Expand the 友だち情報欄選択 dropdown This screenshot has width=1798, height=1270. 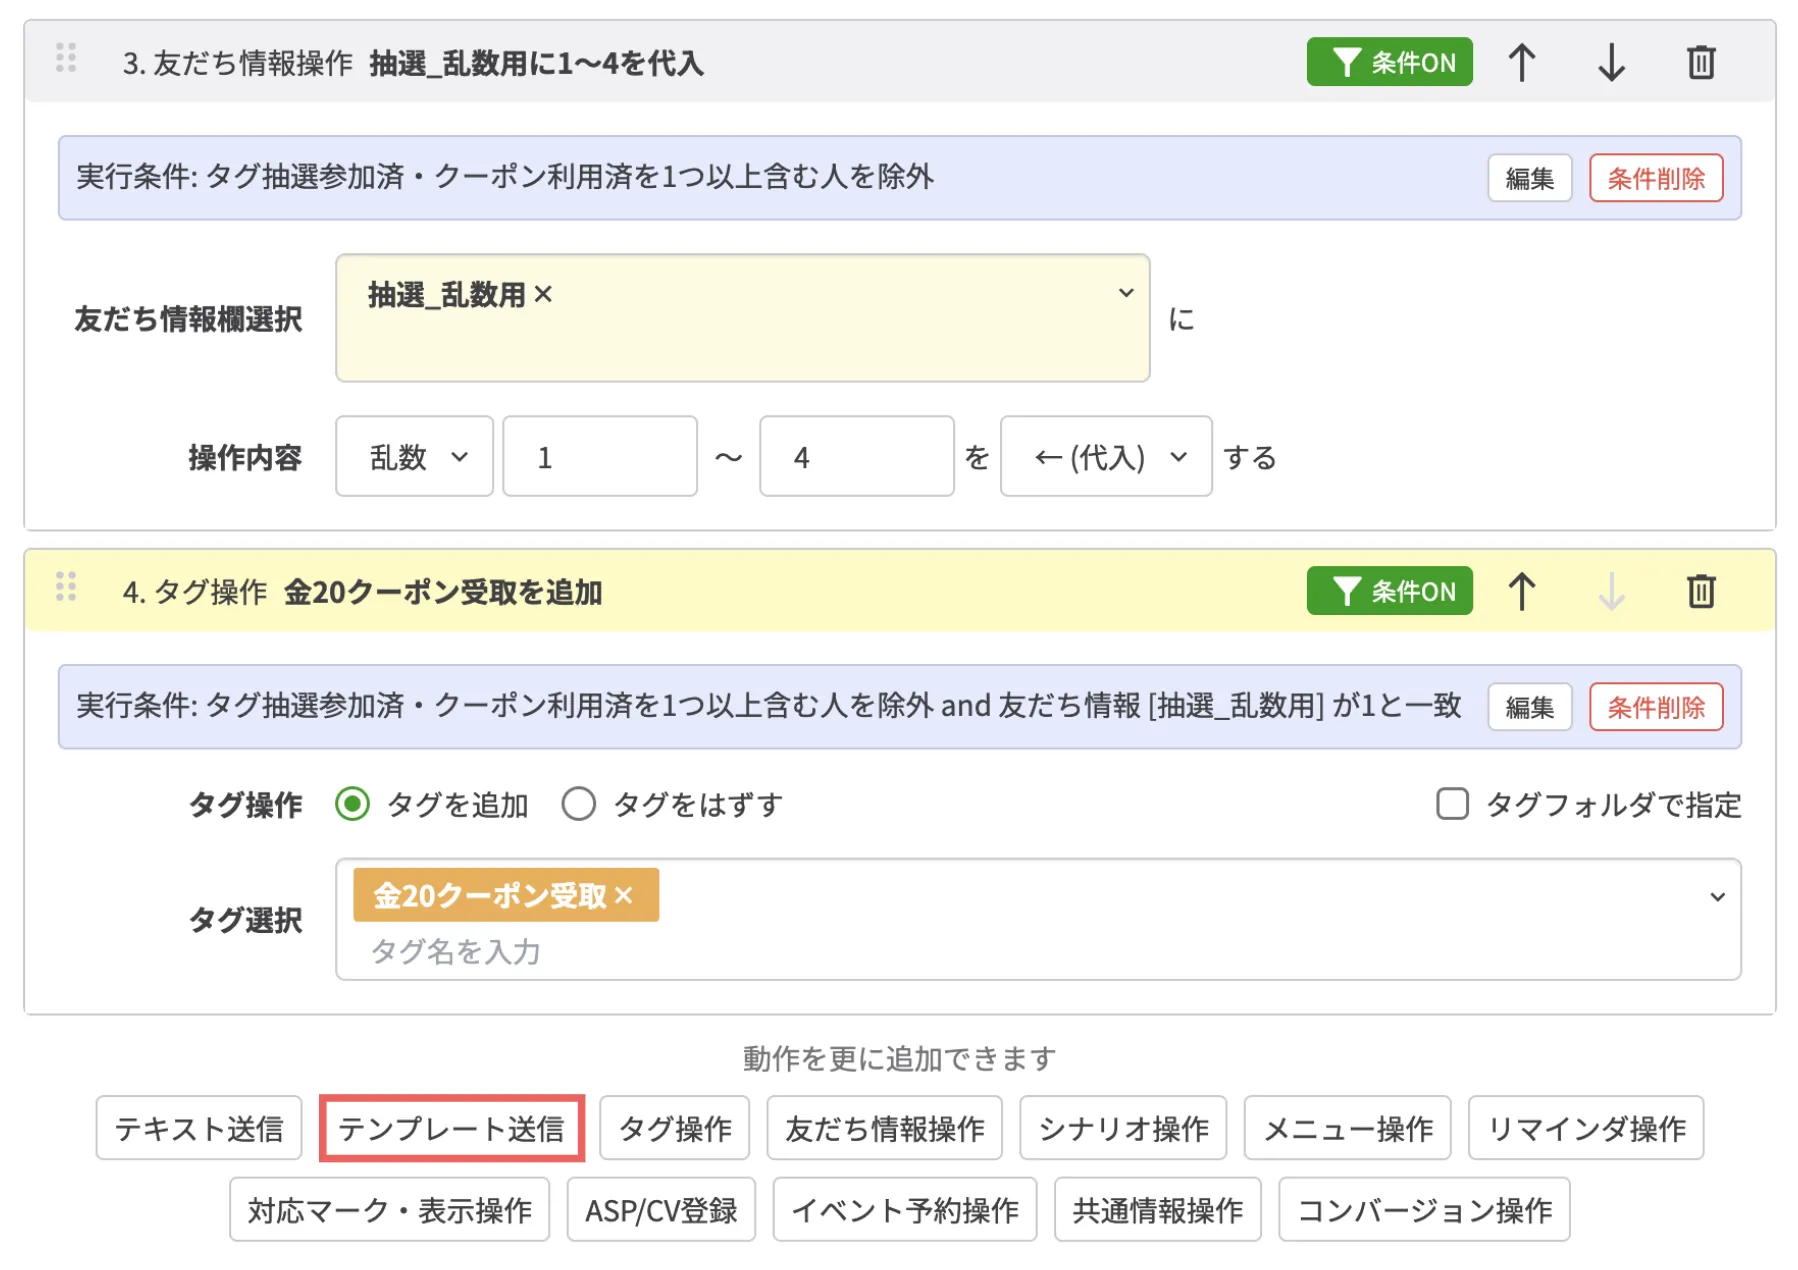point(1126,293)
